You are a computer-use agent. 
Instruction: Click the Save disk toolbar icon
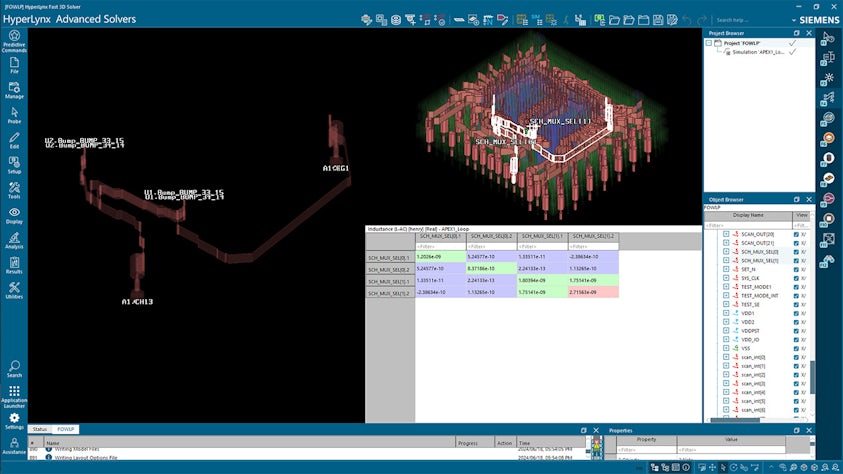(x=658, y=20)
